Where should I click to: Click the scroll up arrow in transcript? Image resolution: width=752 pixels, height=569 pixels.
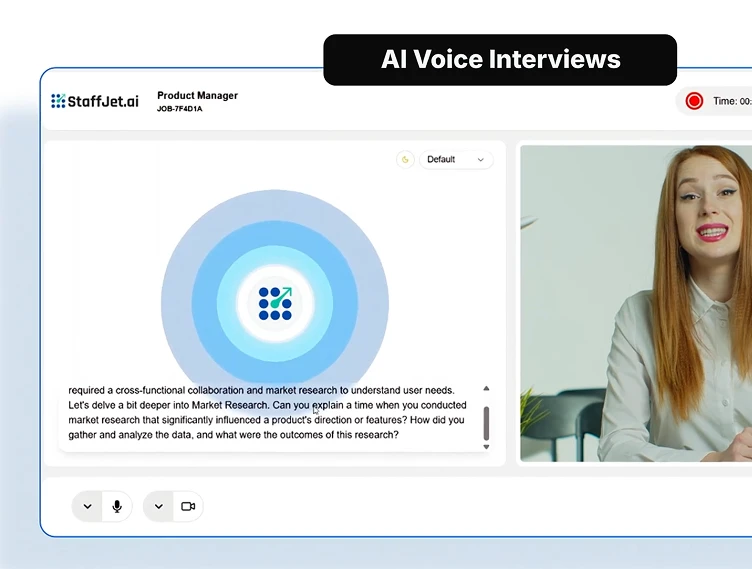coord(486,388)
